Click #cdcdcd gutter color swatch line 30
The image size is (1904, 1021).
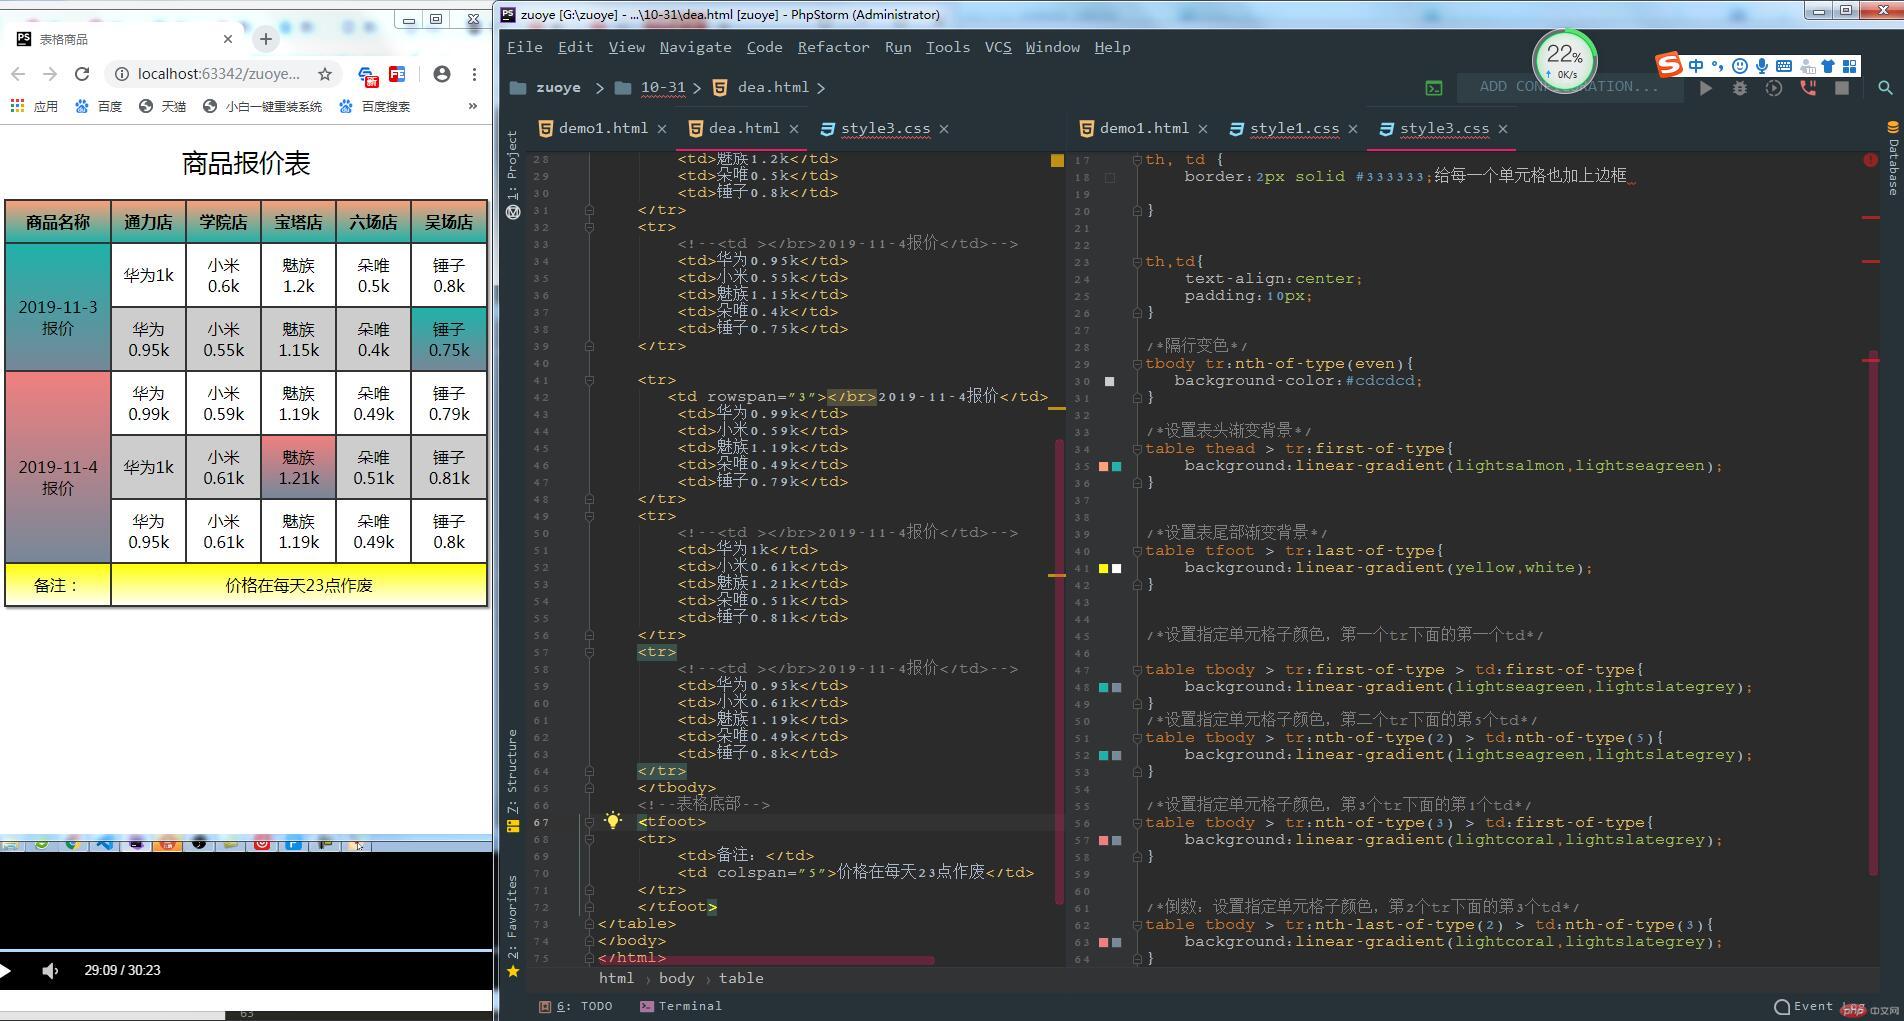1109,381
